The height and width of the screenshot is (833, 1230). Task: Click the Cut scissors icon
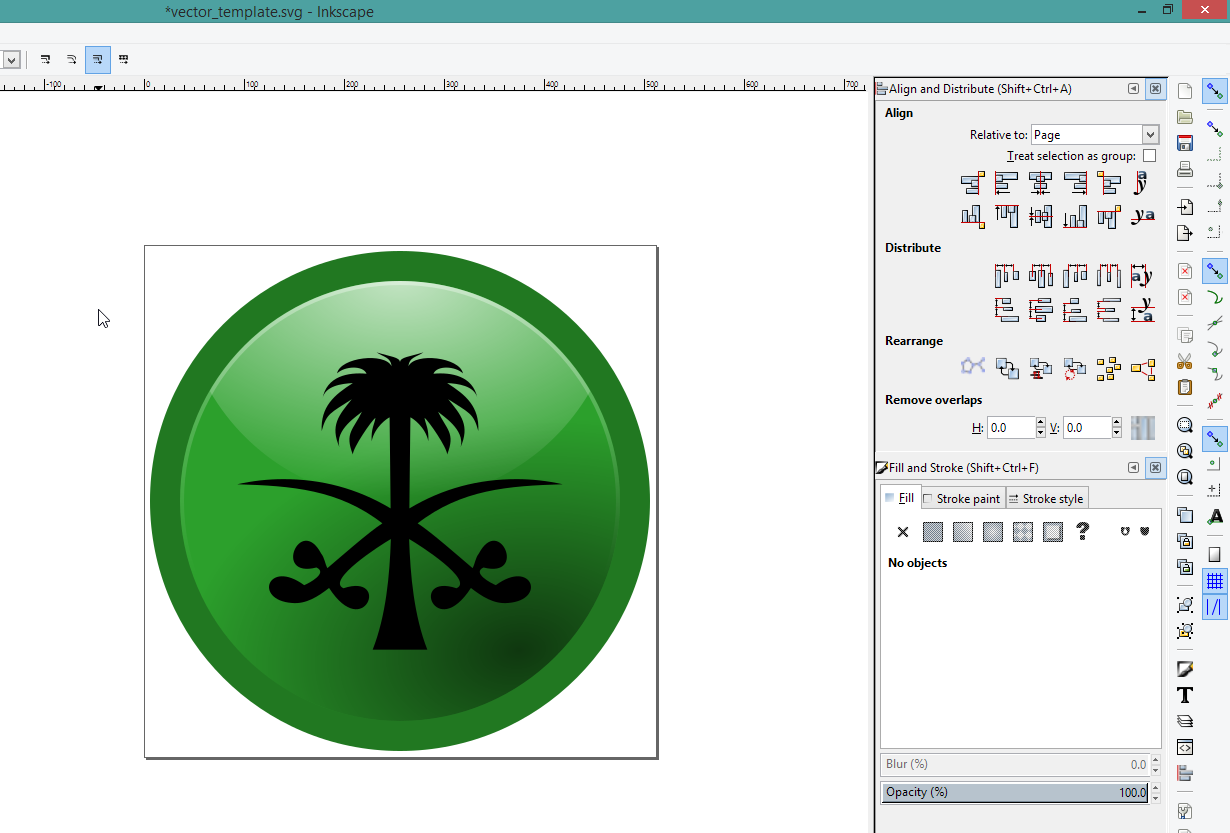click(x=1185, y=361)
